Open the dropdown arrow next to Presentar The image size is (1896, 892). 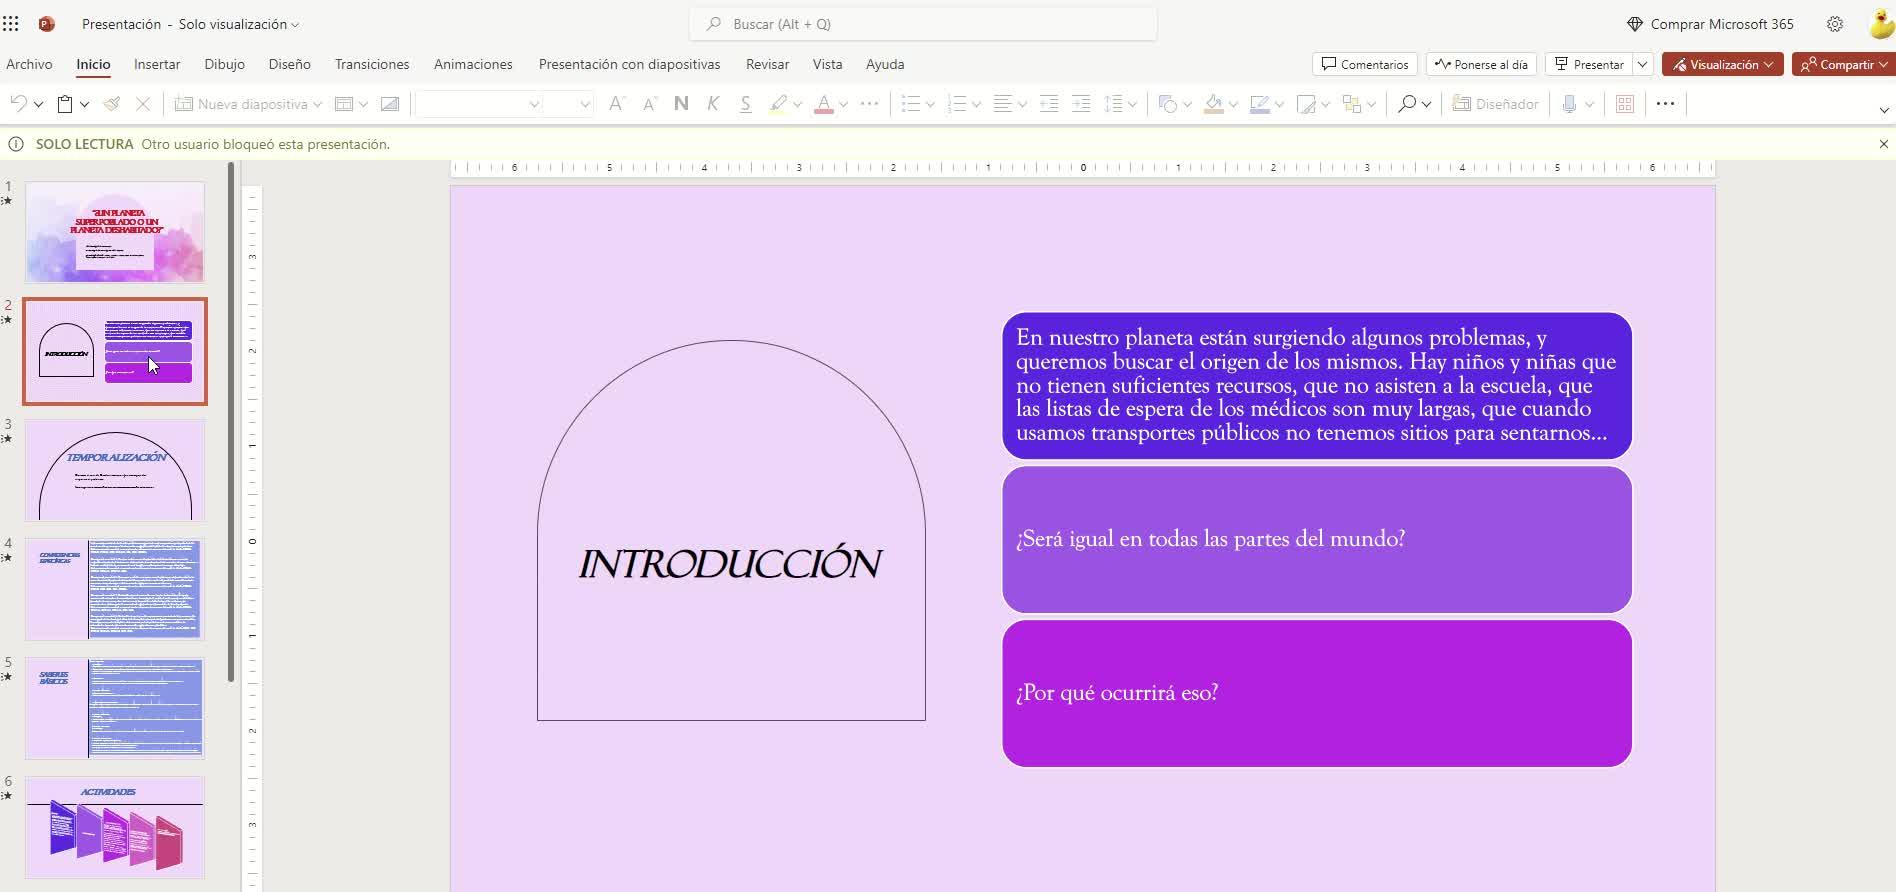click(1642, 65)
